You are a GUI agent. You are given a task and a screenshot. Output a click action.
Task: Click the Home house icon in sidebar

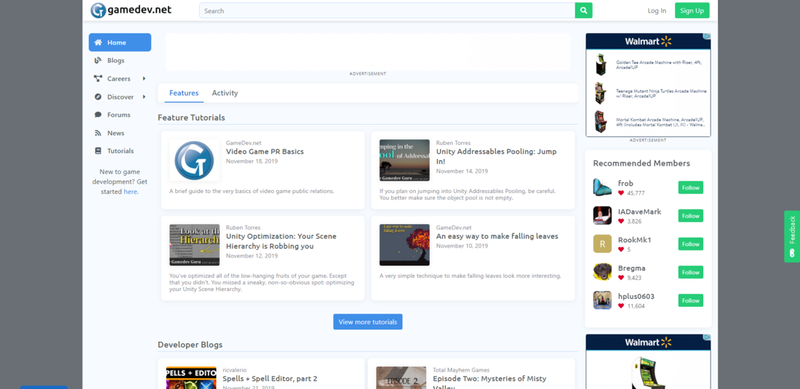[x=98, y=42]
